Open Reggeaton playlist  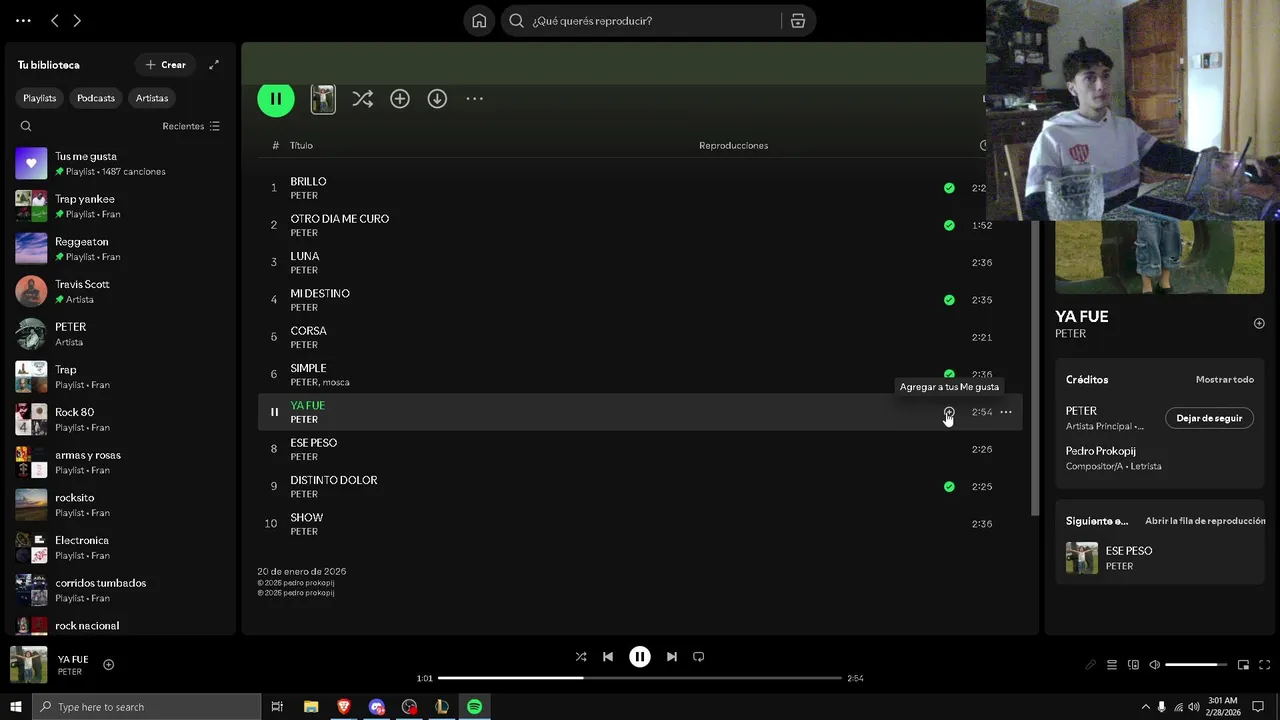120,249
